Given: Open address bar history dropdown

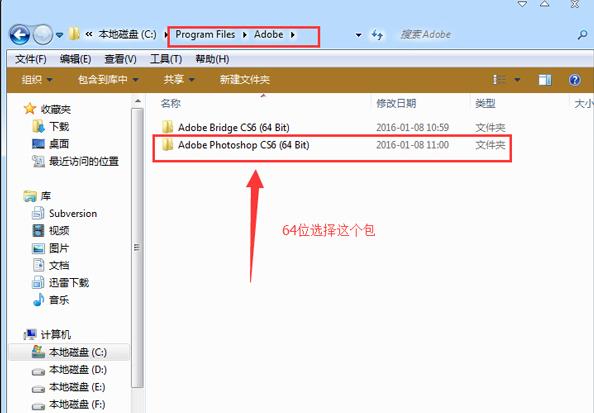Looking at the screenshot, I should tap(358, 35).
